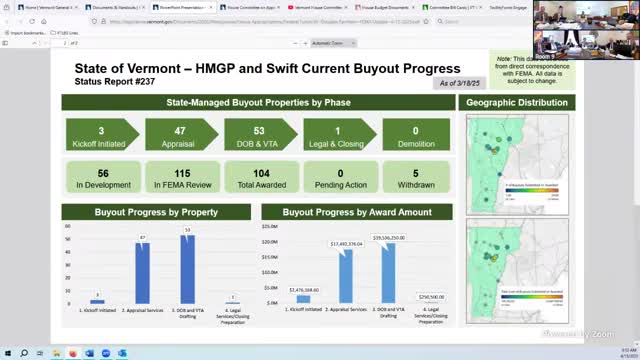The width and height of the screenshot is (640, 360).
Task: Switch to the House Committee on Appropriations tab
Action: point(250,7)
